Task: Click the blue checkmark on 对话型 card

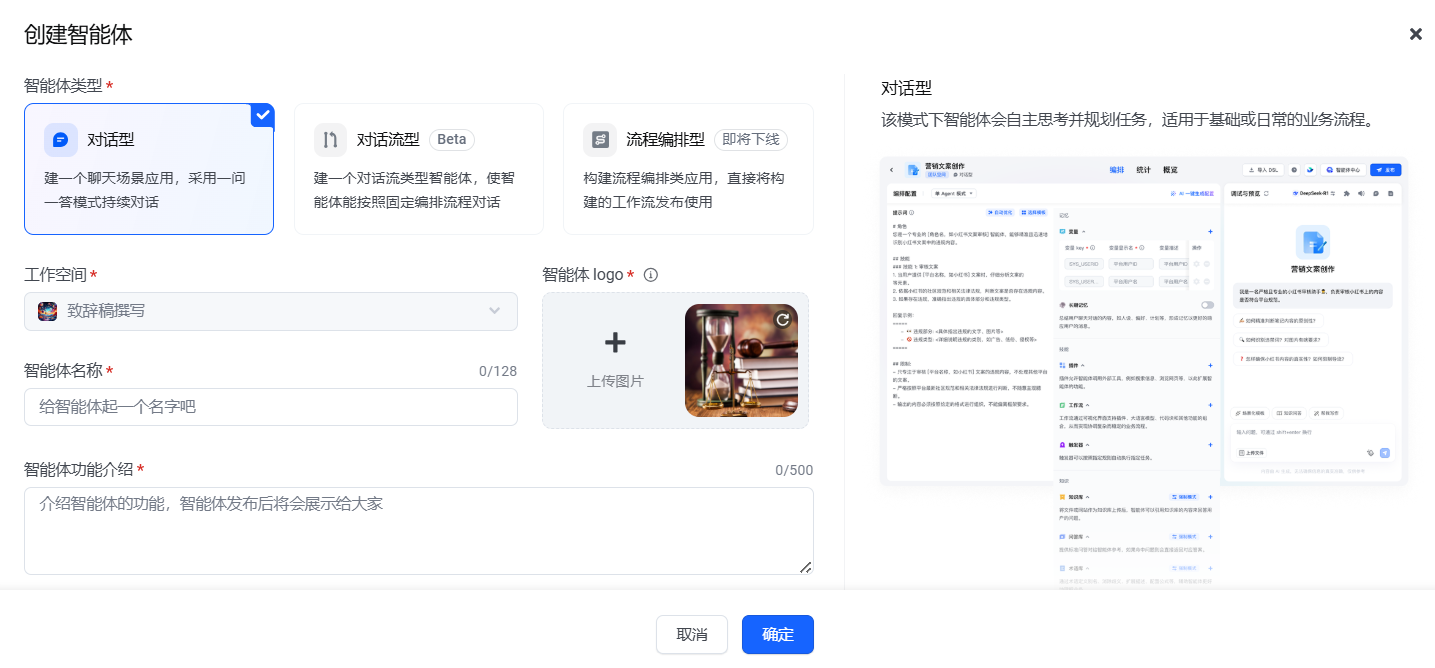Action: (263, 115)
